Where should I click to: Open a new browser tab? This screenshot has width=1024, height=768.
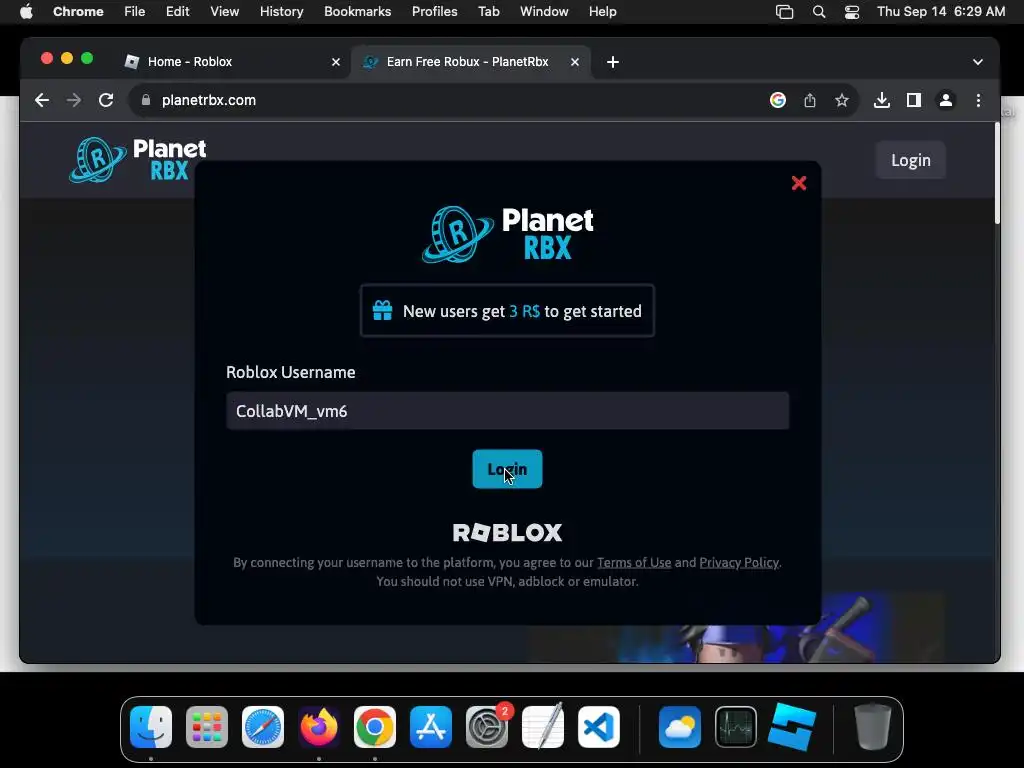613,62
